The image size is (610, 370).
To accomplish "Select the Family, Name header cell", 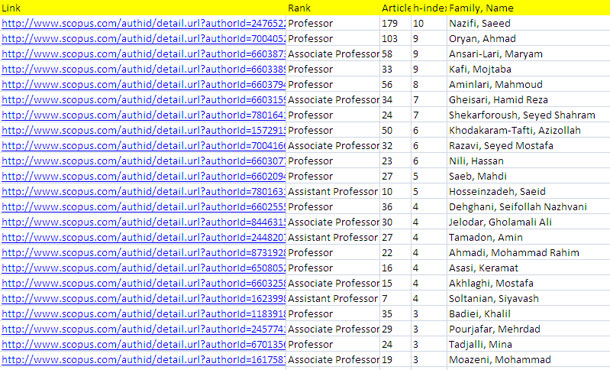I will pyautogui.click(x=529, y=8).
